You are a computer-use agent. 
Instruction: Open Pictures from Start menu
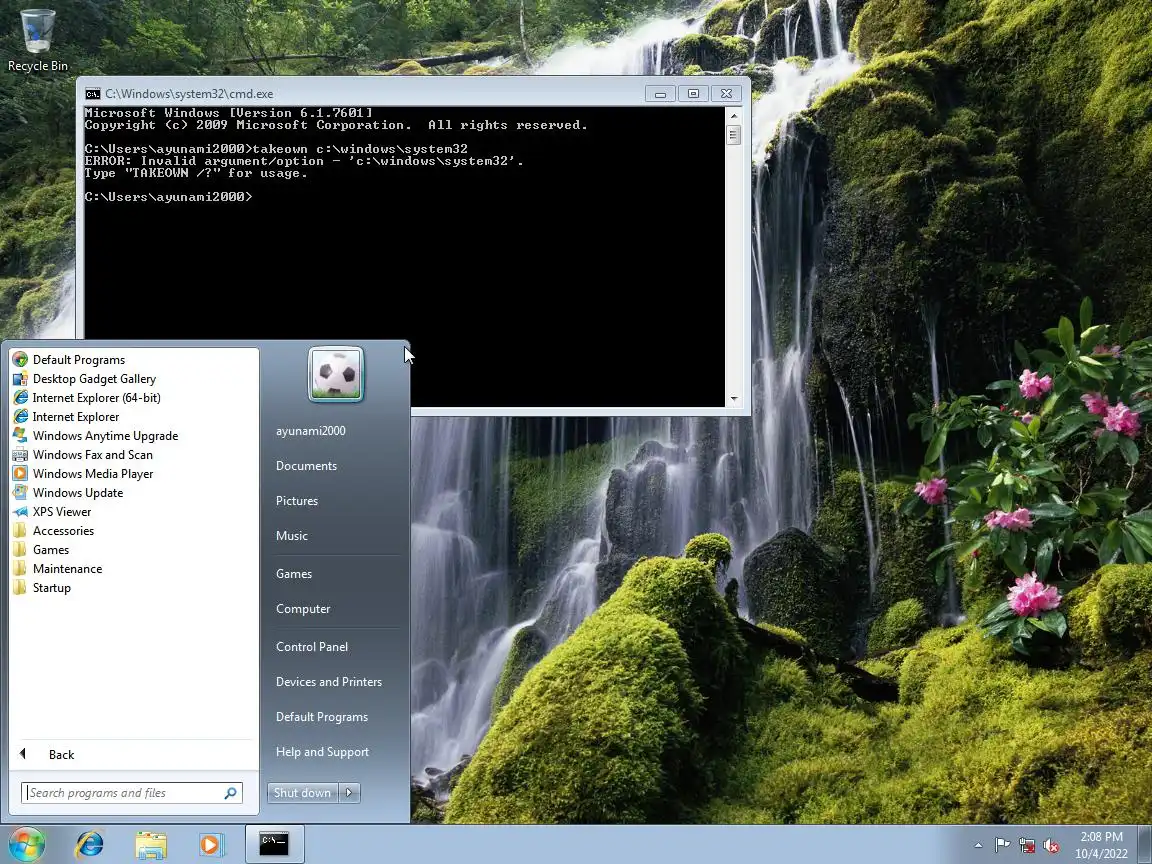[297, 500]
